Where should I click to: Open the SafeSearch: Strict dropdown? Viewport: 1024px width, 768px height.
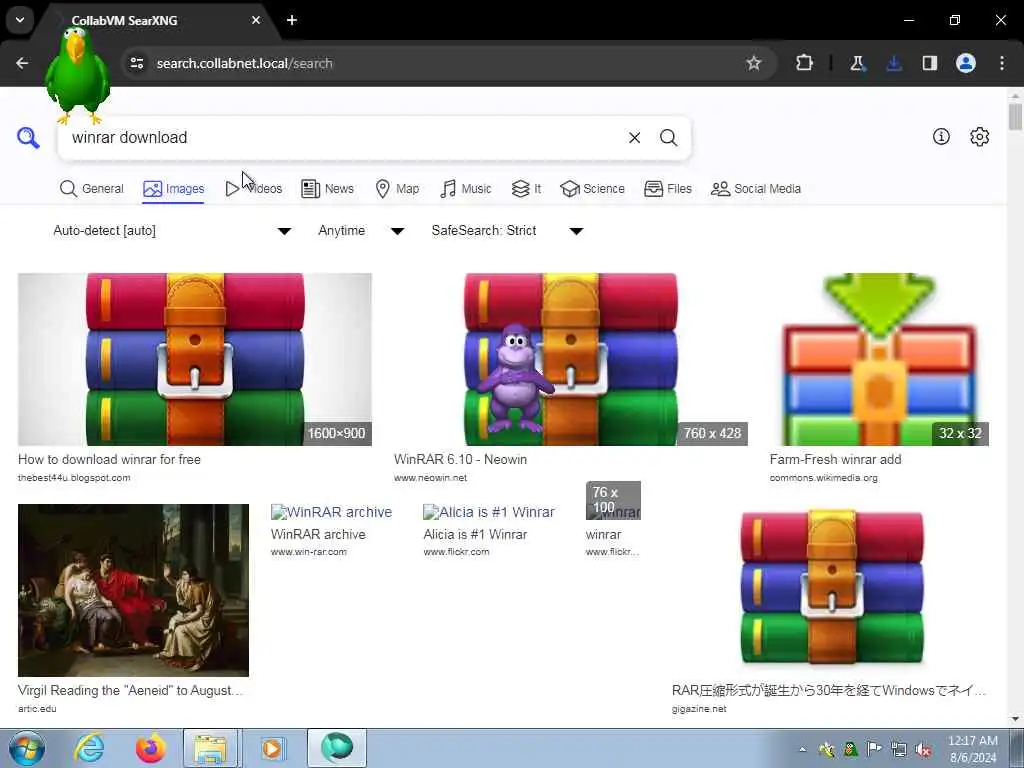point(507,231)
